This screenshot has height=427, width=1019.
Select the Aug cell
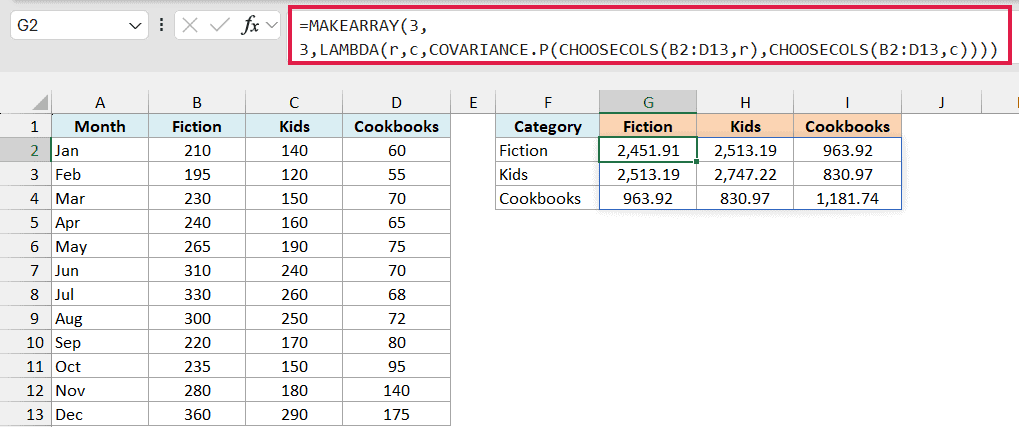100,318
